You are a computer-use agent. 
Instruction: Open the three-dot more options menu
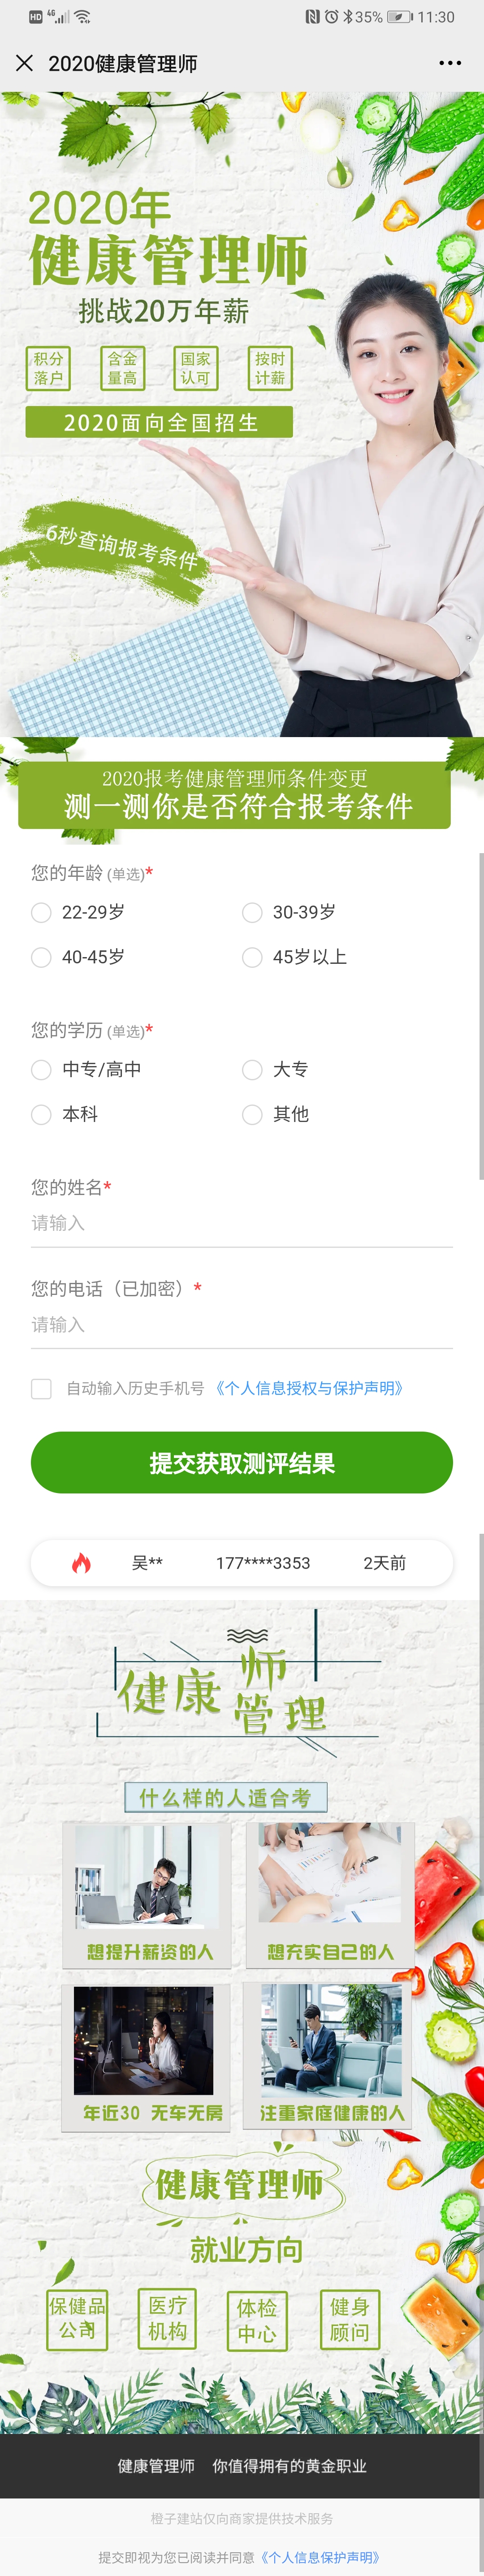[x=450, y=63]
